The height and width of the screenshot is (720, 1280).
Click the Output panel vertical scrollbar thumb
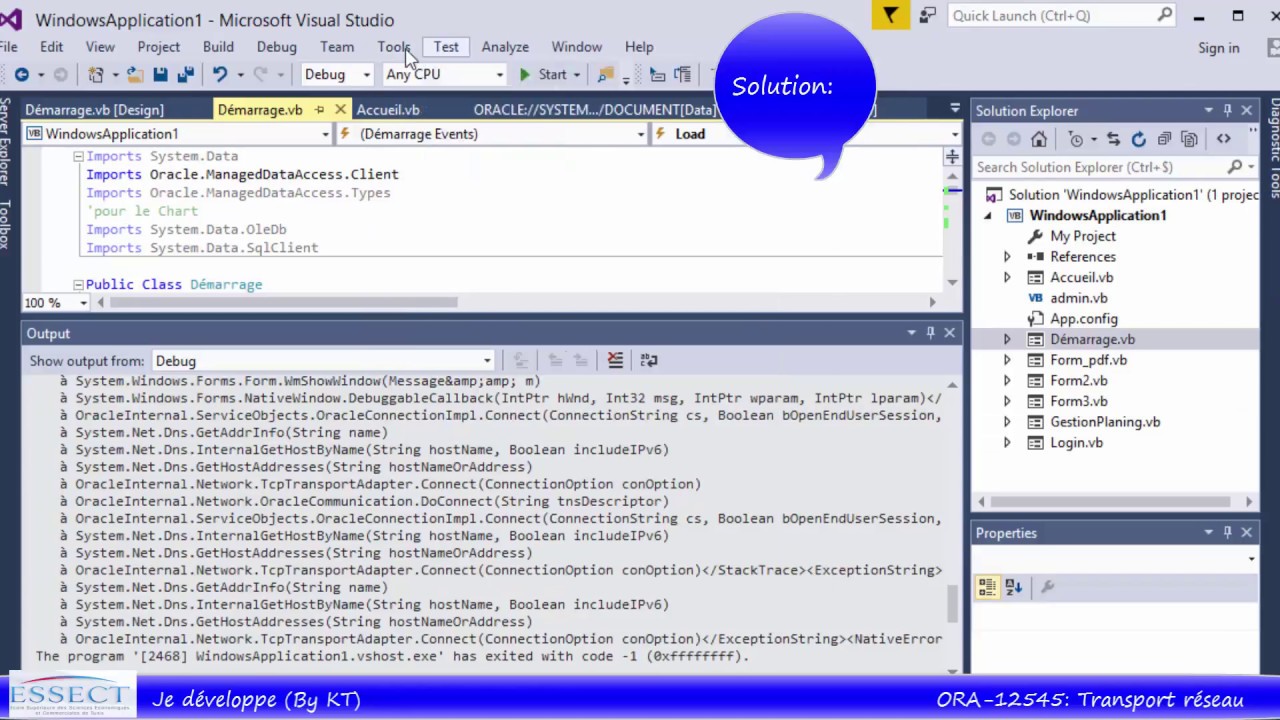[x=951, y=604]
